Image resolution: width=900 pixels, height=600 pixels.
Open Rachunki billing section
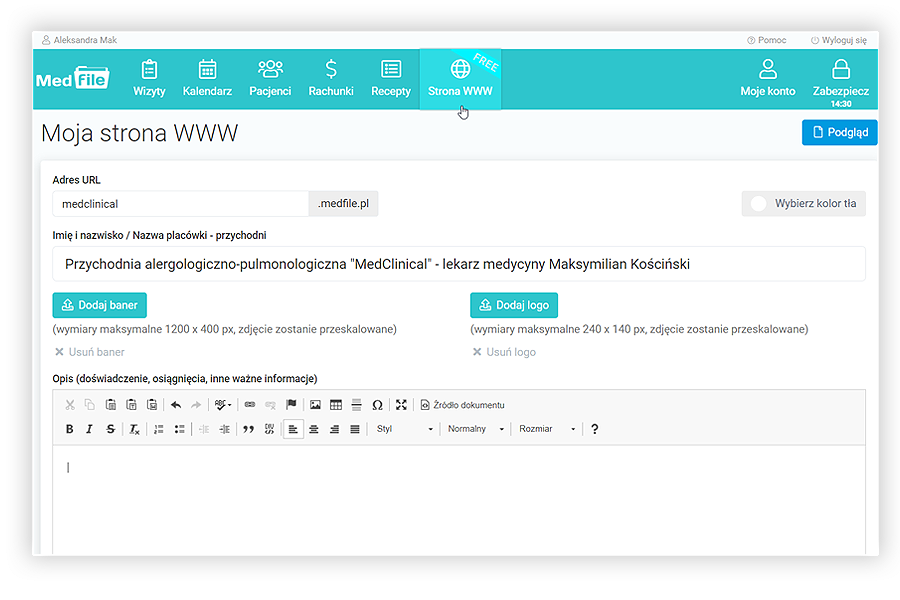tap(331, 78)
